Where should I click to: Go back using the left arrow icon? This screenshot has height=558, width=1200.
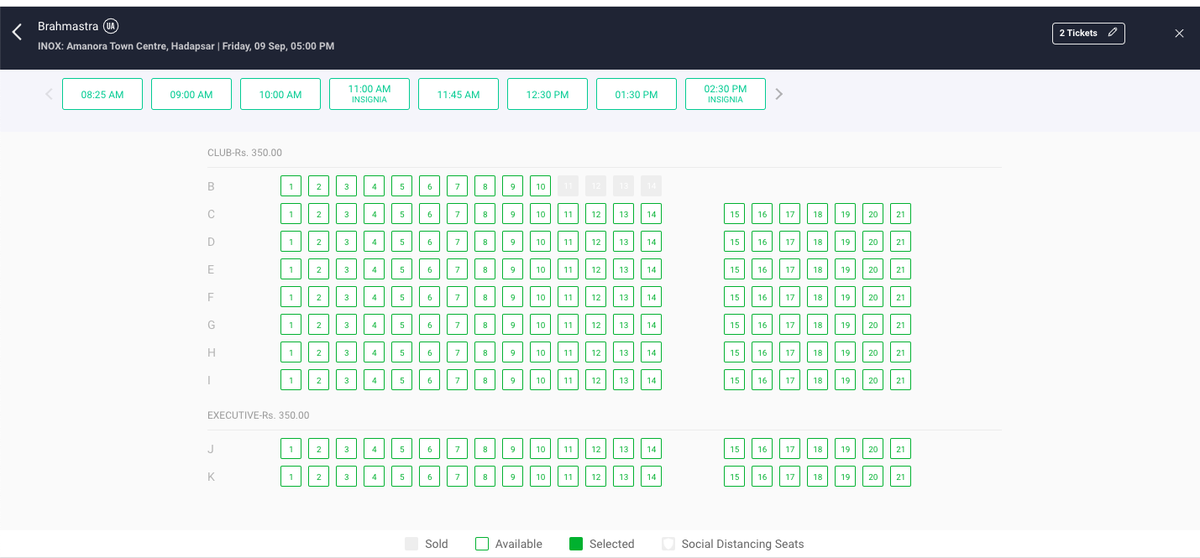[x=16, y=33]
